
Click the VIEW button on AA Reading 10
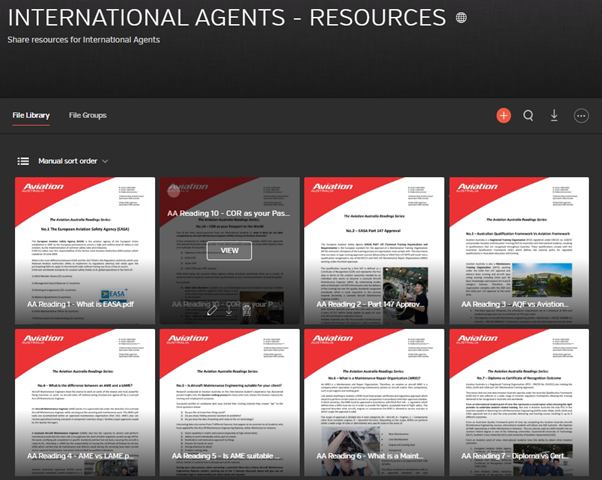pyautogui.click(x=229, y=251)
